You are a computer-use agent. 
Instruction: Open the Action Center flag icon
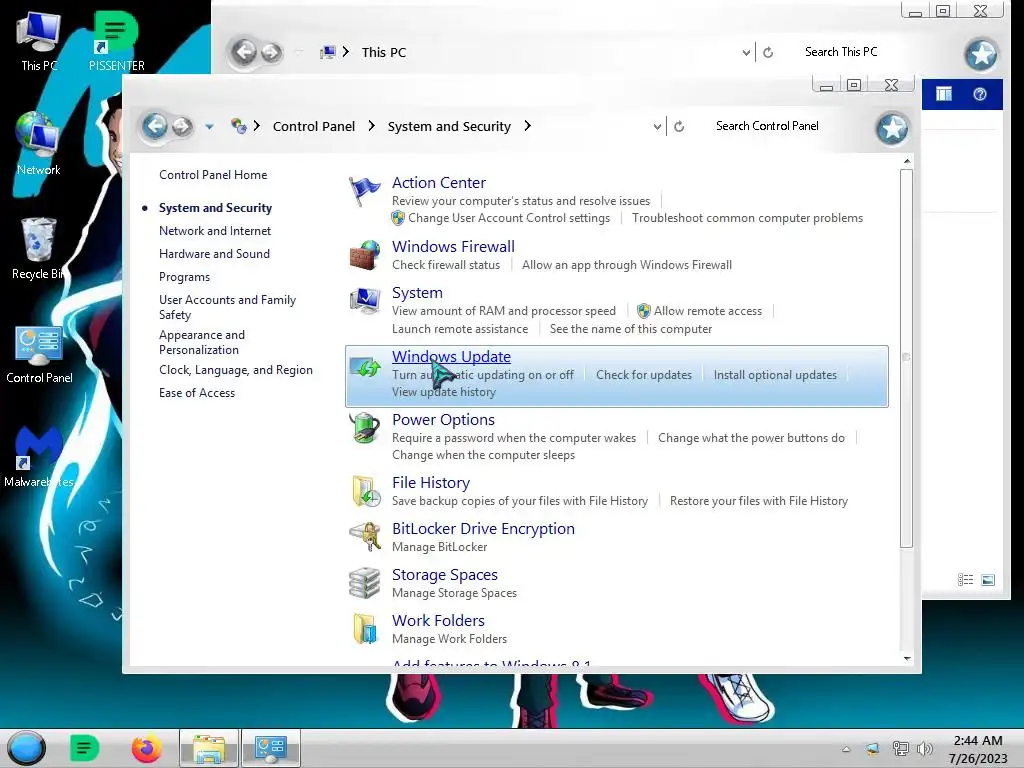[364, 191]
